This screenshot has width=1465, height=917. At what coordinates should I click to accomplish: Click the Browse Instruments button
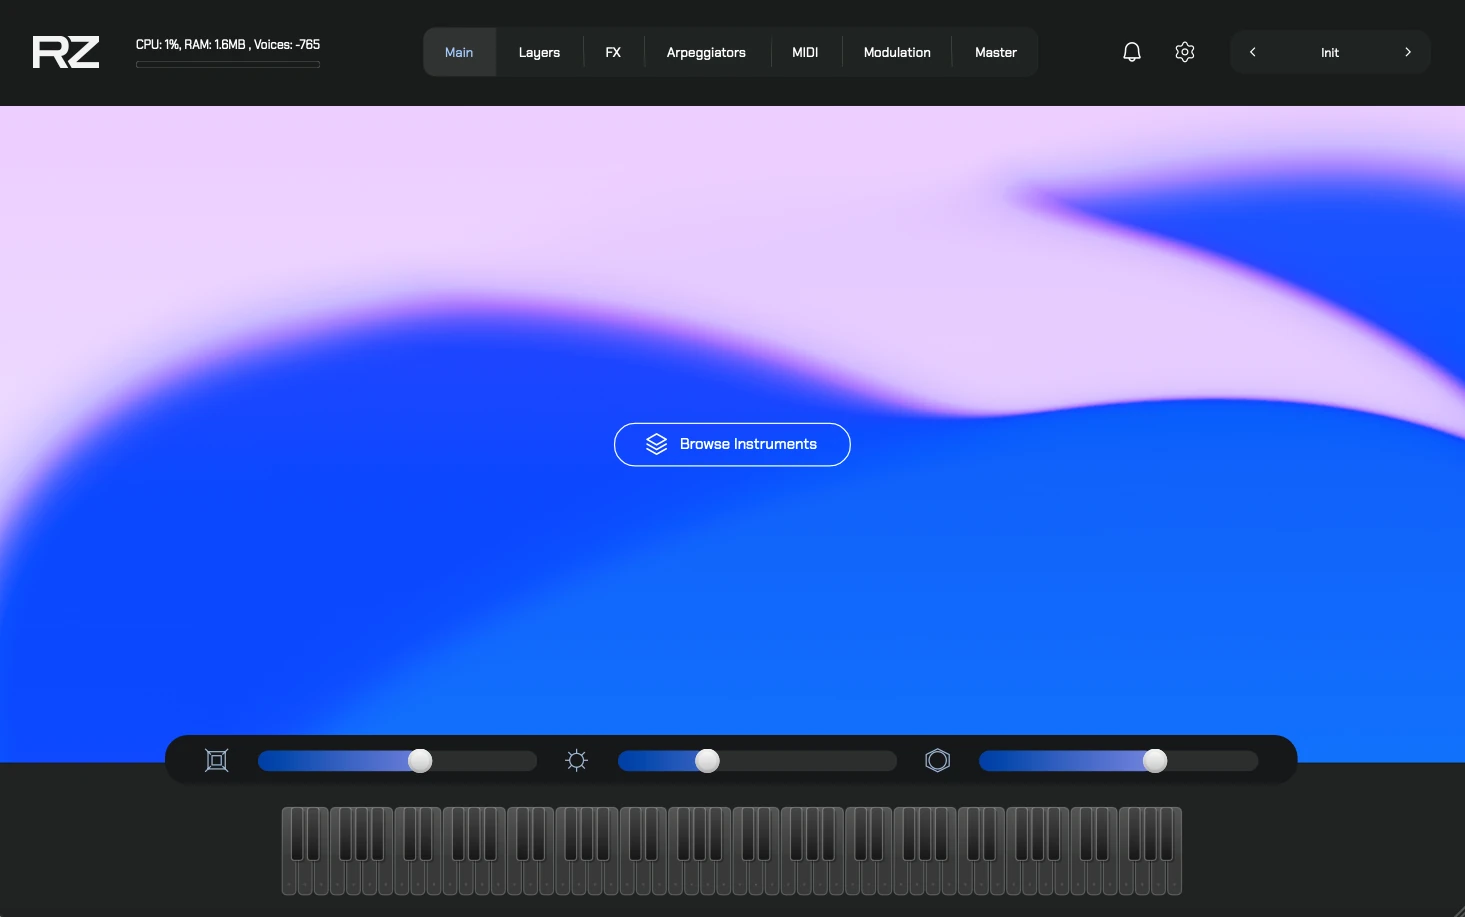pos(732,444)
